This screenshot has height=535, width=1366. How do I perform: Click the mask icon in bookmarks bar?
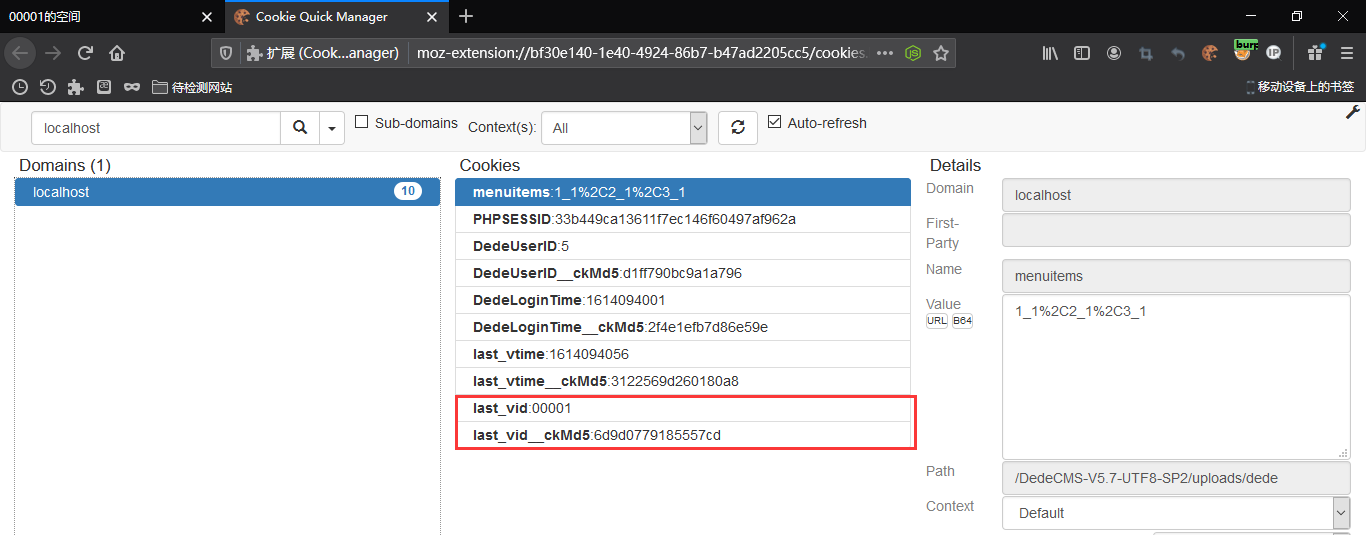point(132,87)
